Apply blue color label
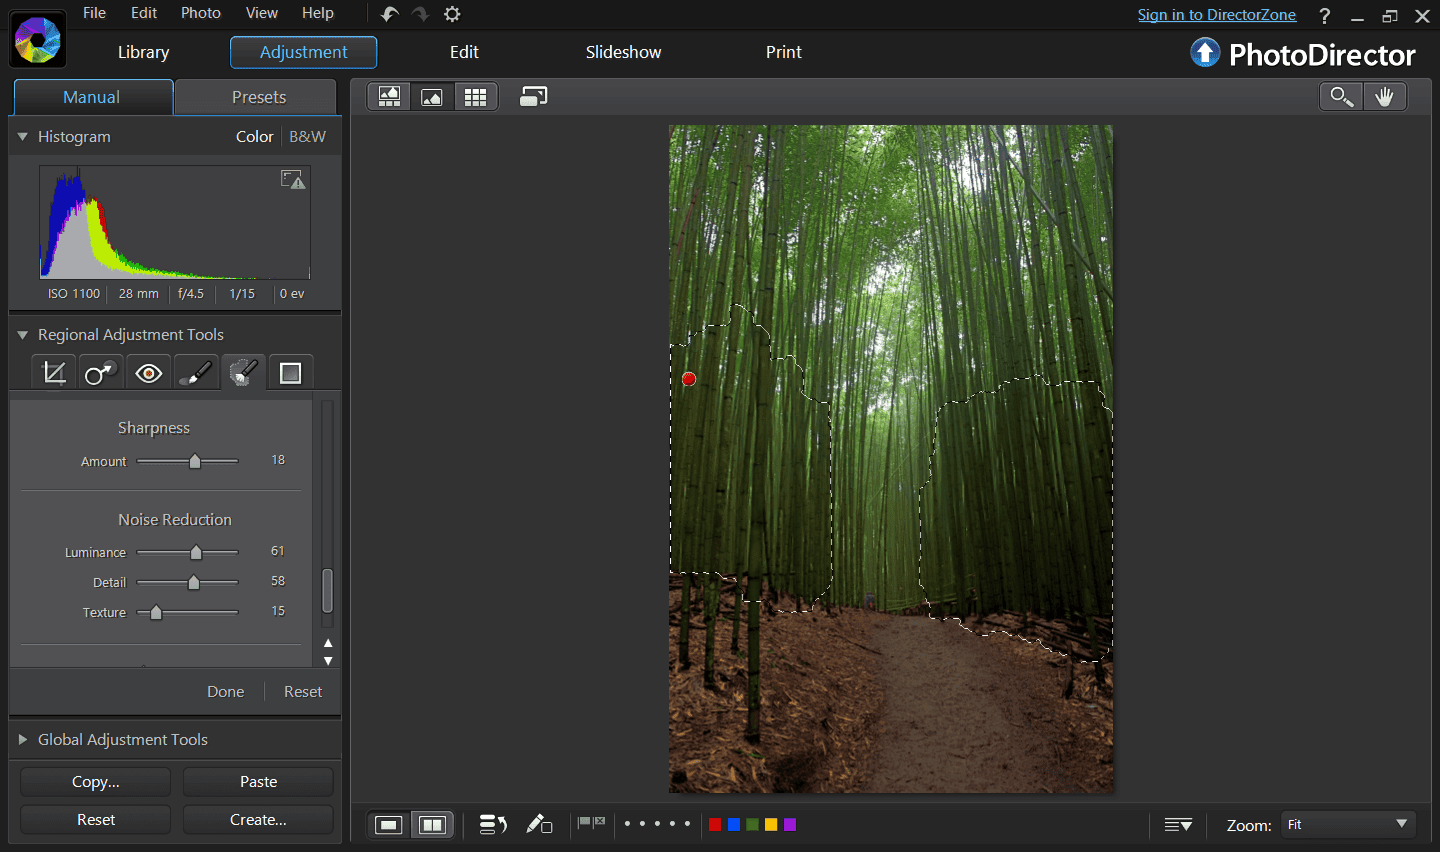 coord(734,824)
